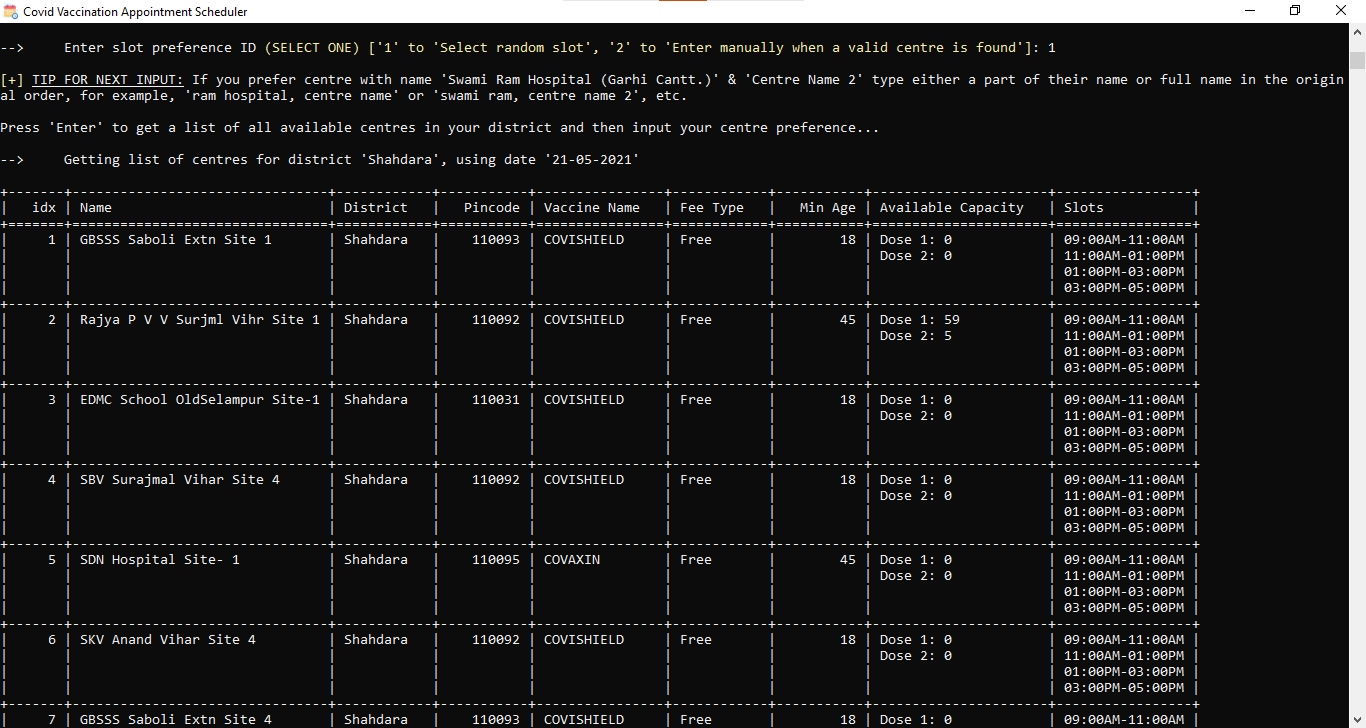Click 'Shahdara' district in SBV Surajmal Vihar row

coord(376,480)
